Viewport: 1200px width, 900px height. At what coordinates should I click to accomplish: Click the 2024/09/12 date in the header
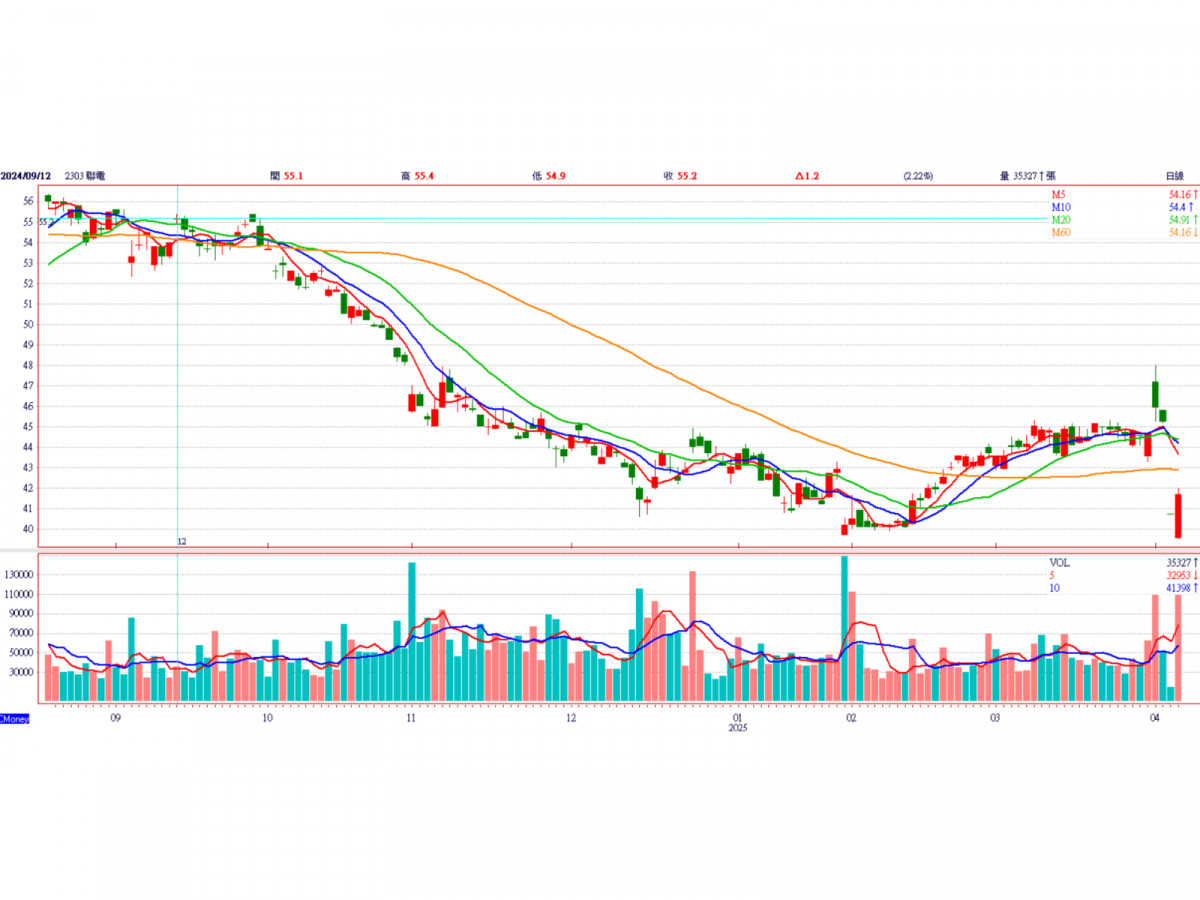pos(24,176)
